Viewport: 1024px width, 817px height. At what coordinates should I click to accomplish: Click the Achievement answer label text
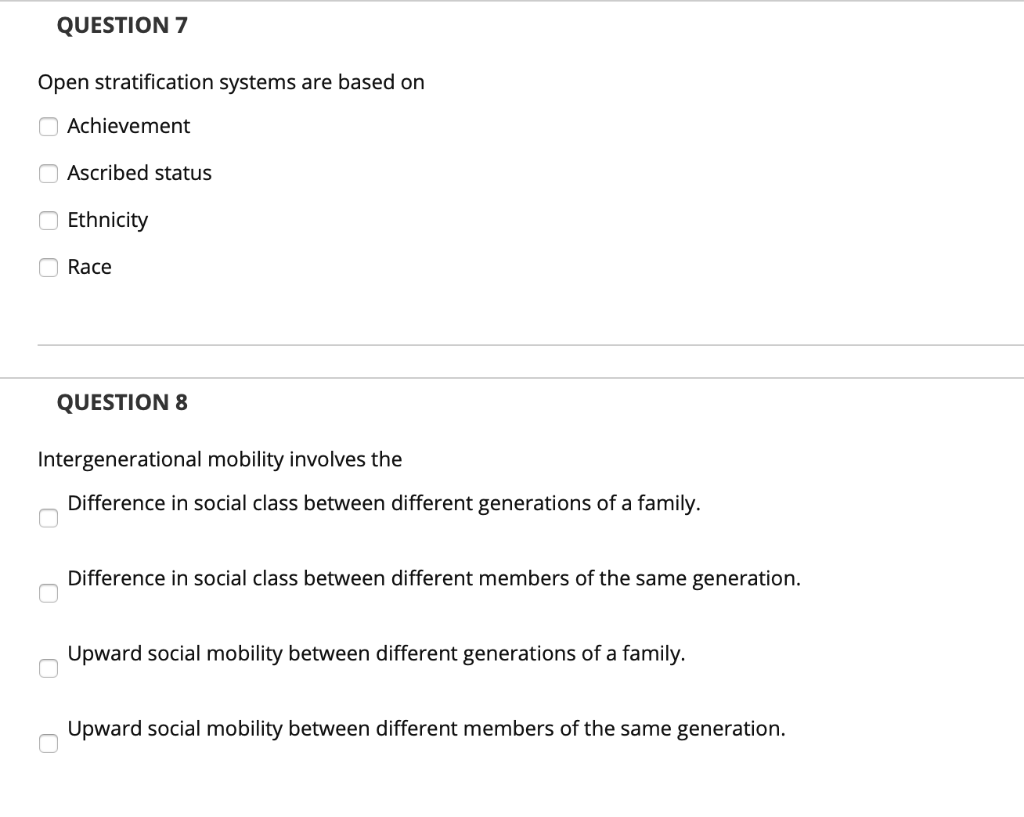coord(128,126)
